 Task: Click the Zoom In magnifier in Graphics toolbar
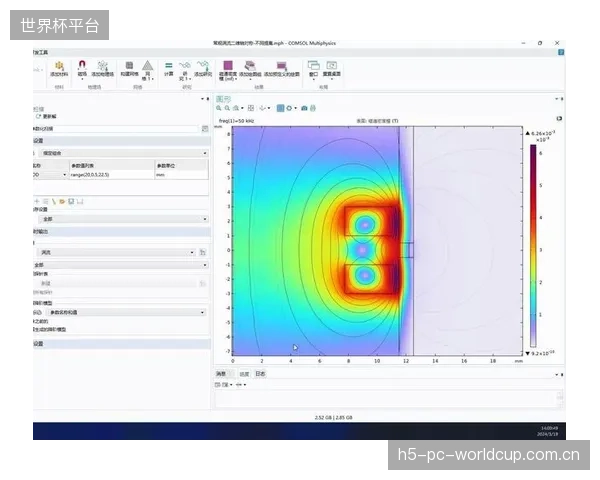219,108
